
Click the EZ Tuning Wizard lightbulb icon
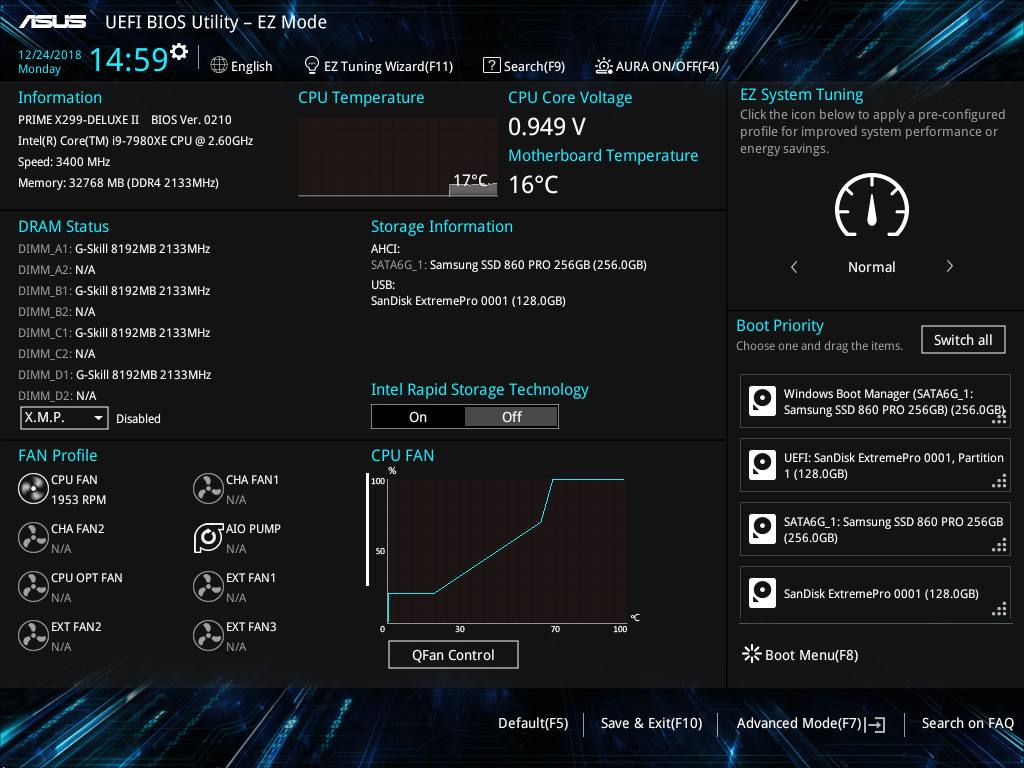click(x=312, y=65)
